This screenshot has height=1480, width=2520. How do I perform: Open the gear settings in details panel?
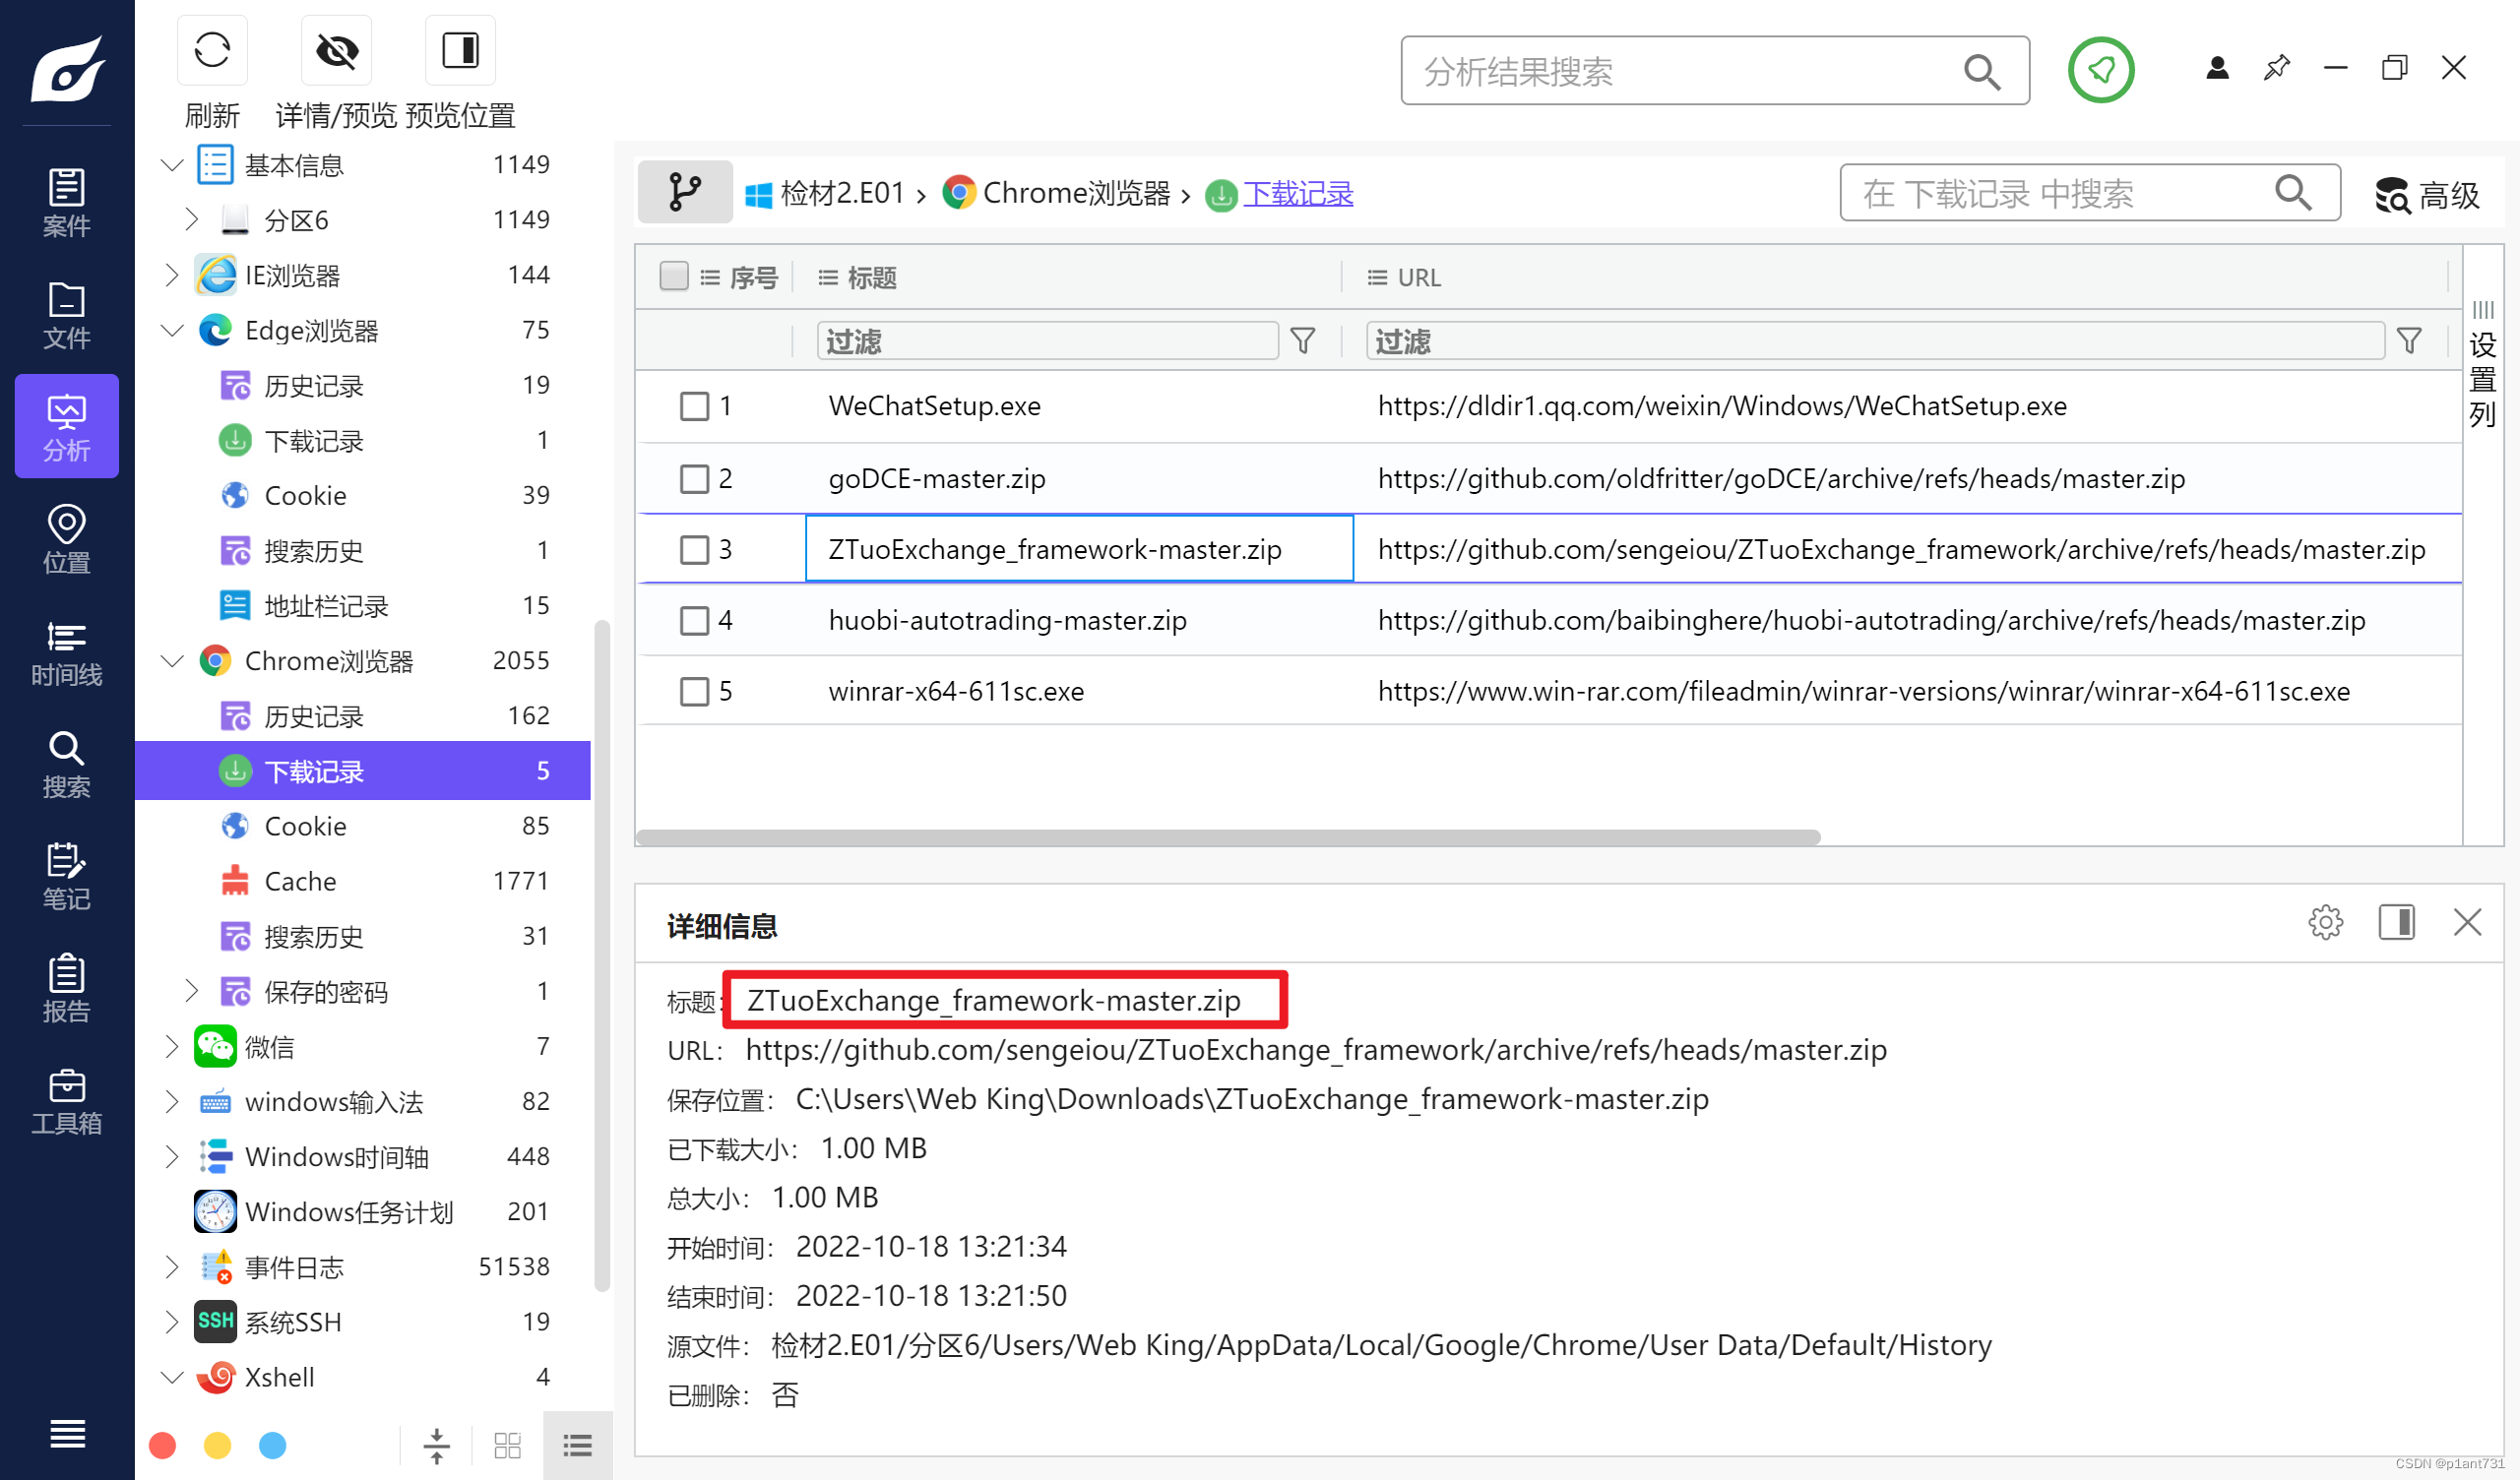pos(2325,922)
